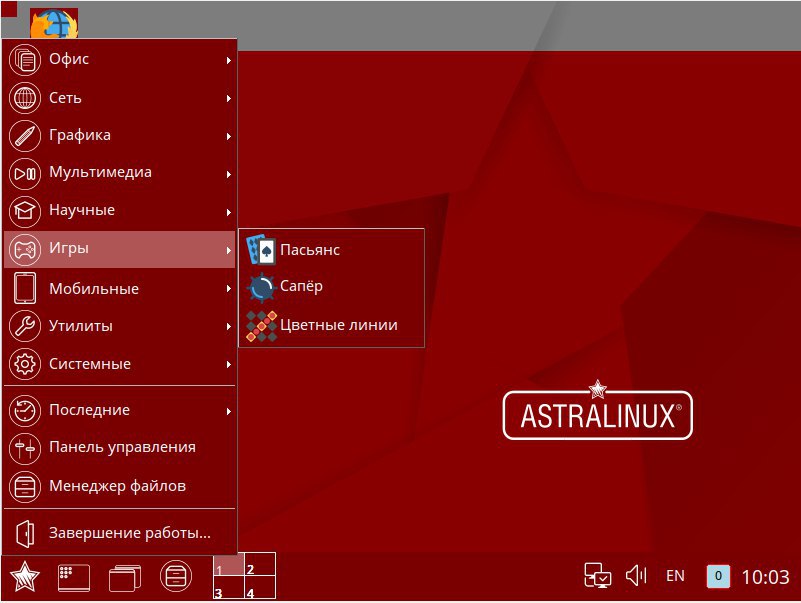Choose Завершение работы...

click(x=120, y=534)
